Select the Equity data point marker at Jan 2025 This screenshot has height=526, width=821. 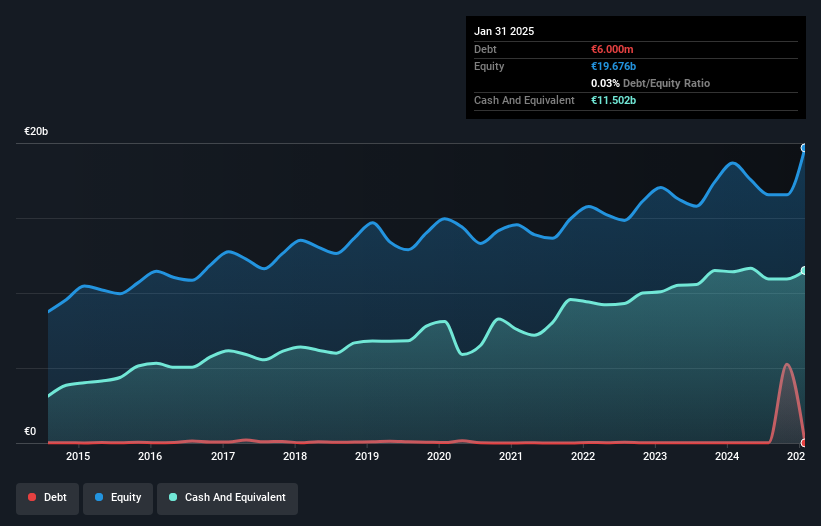(x=804, y=148)
